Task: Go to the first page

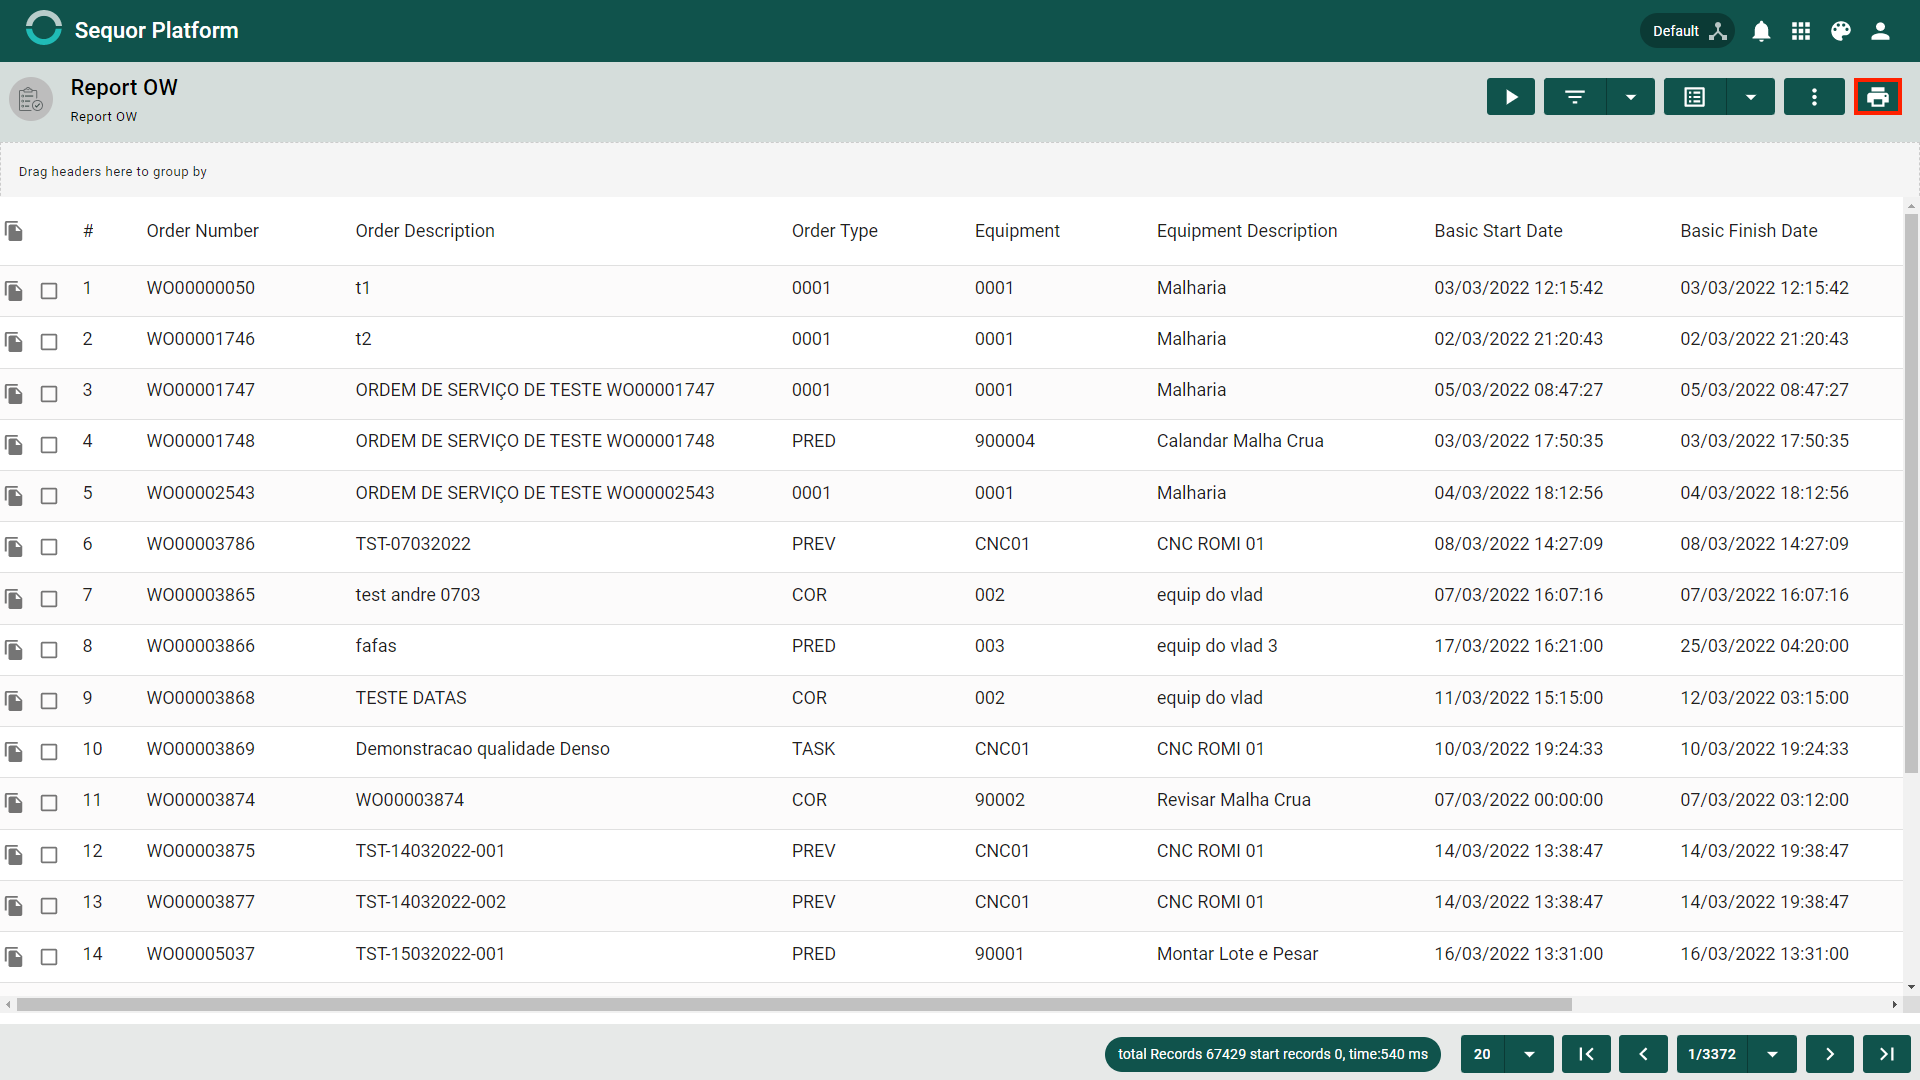Action: [1586, 1054]
